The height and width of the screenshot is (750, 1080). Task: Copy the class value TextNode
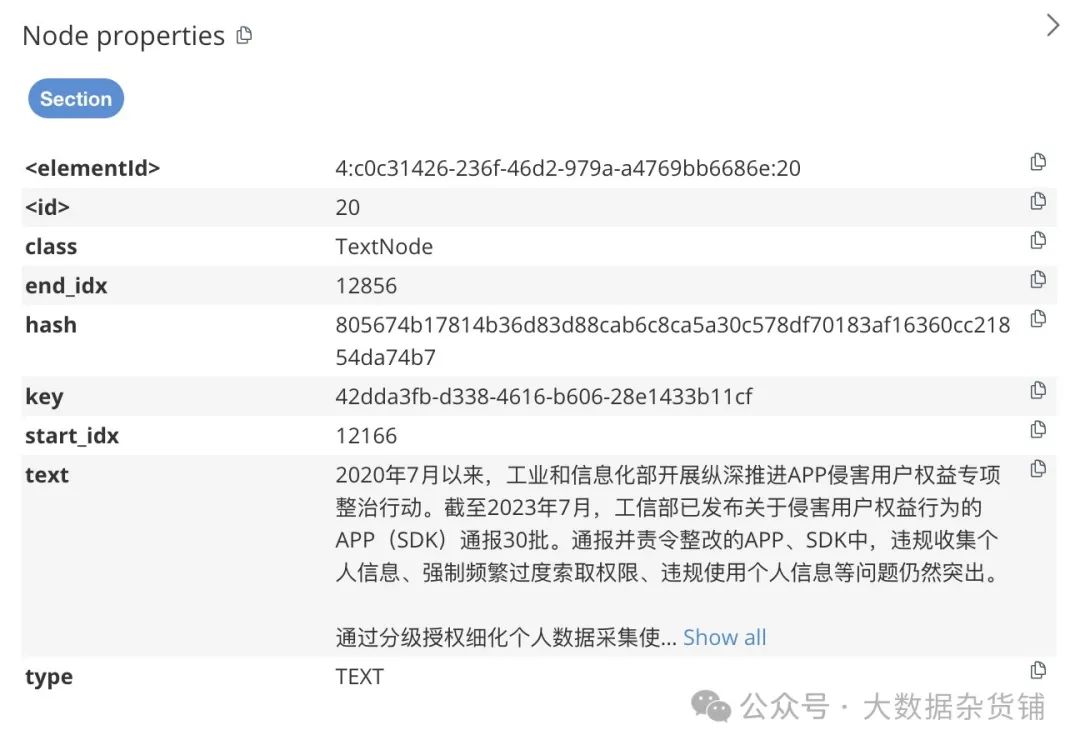1038,240
